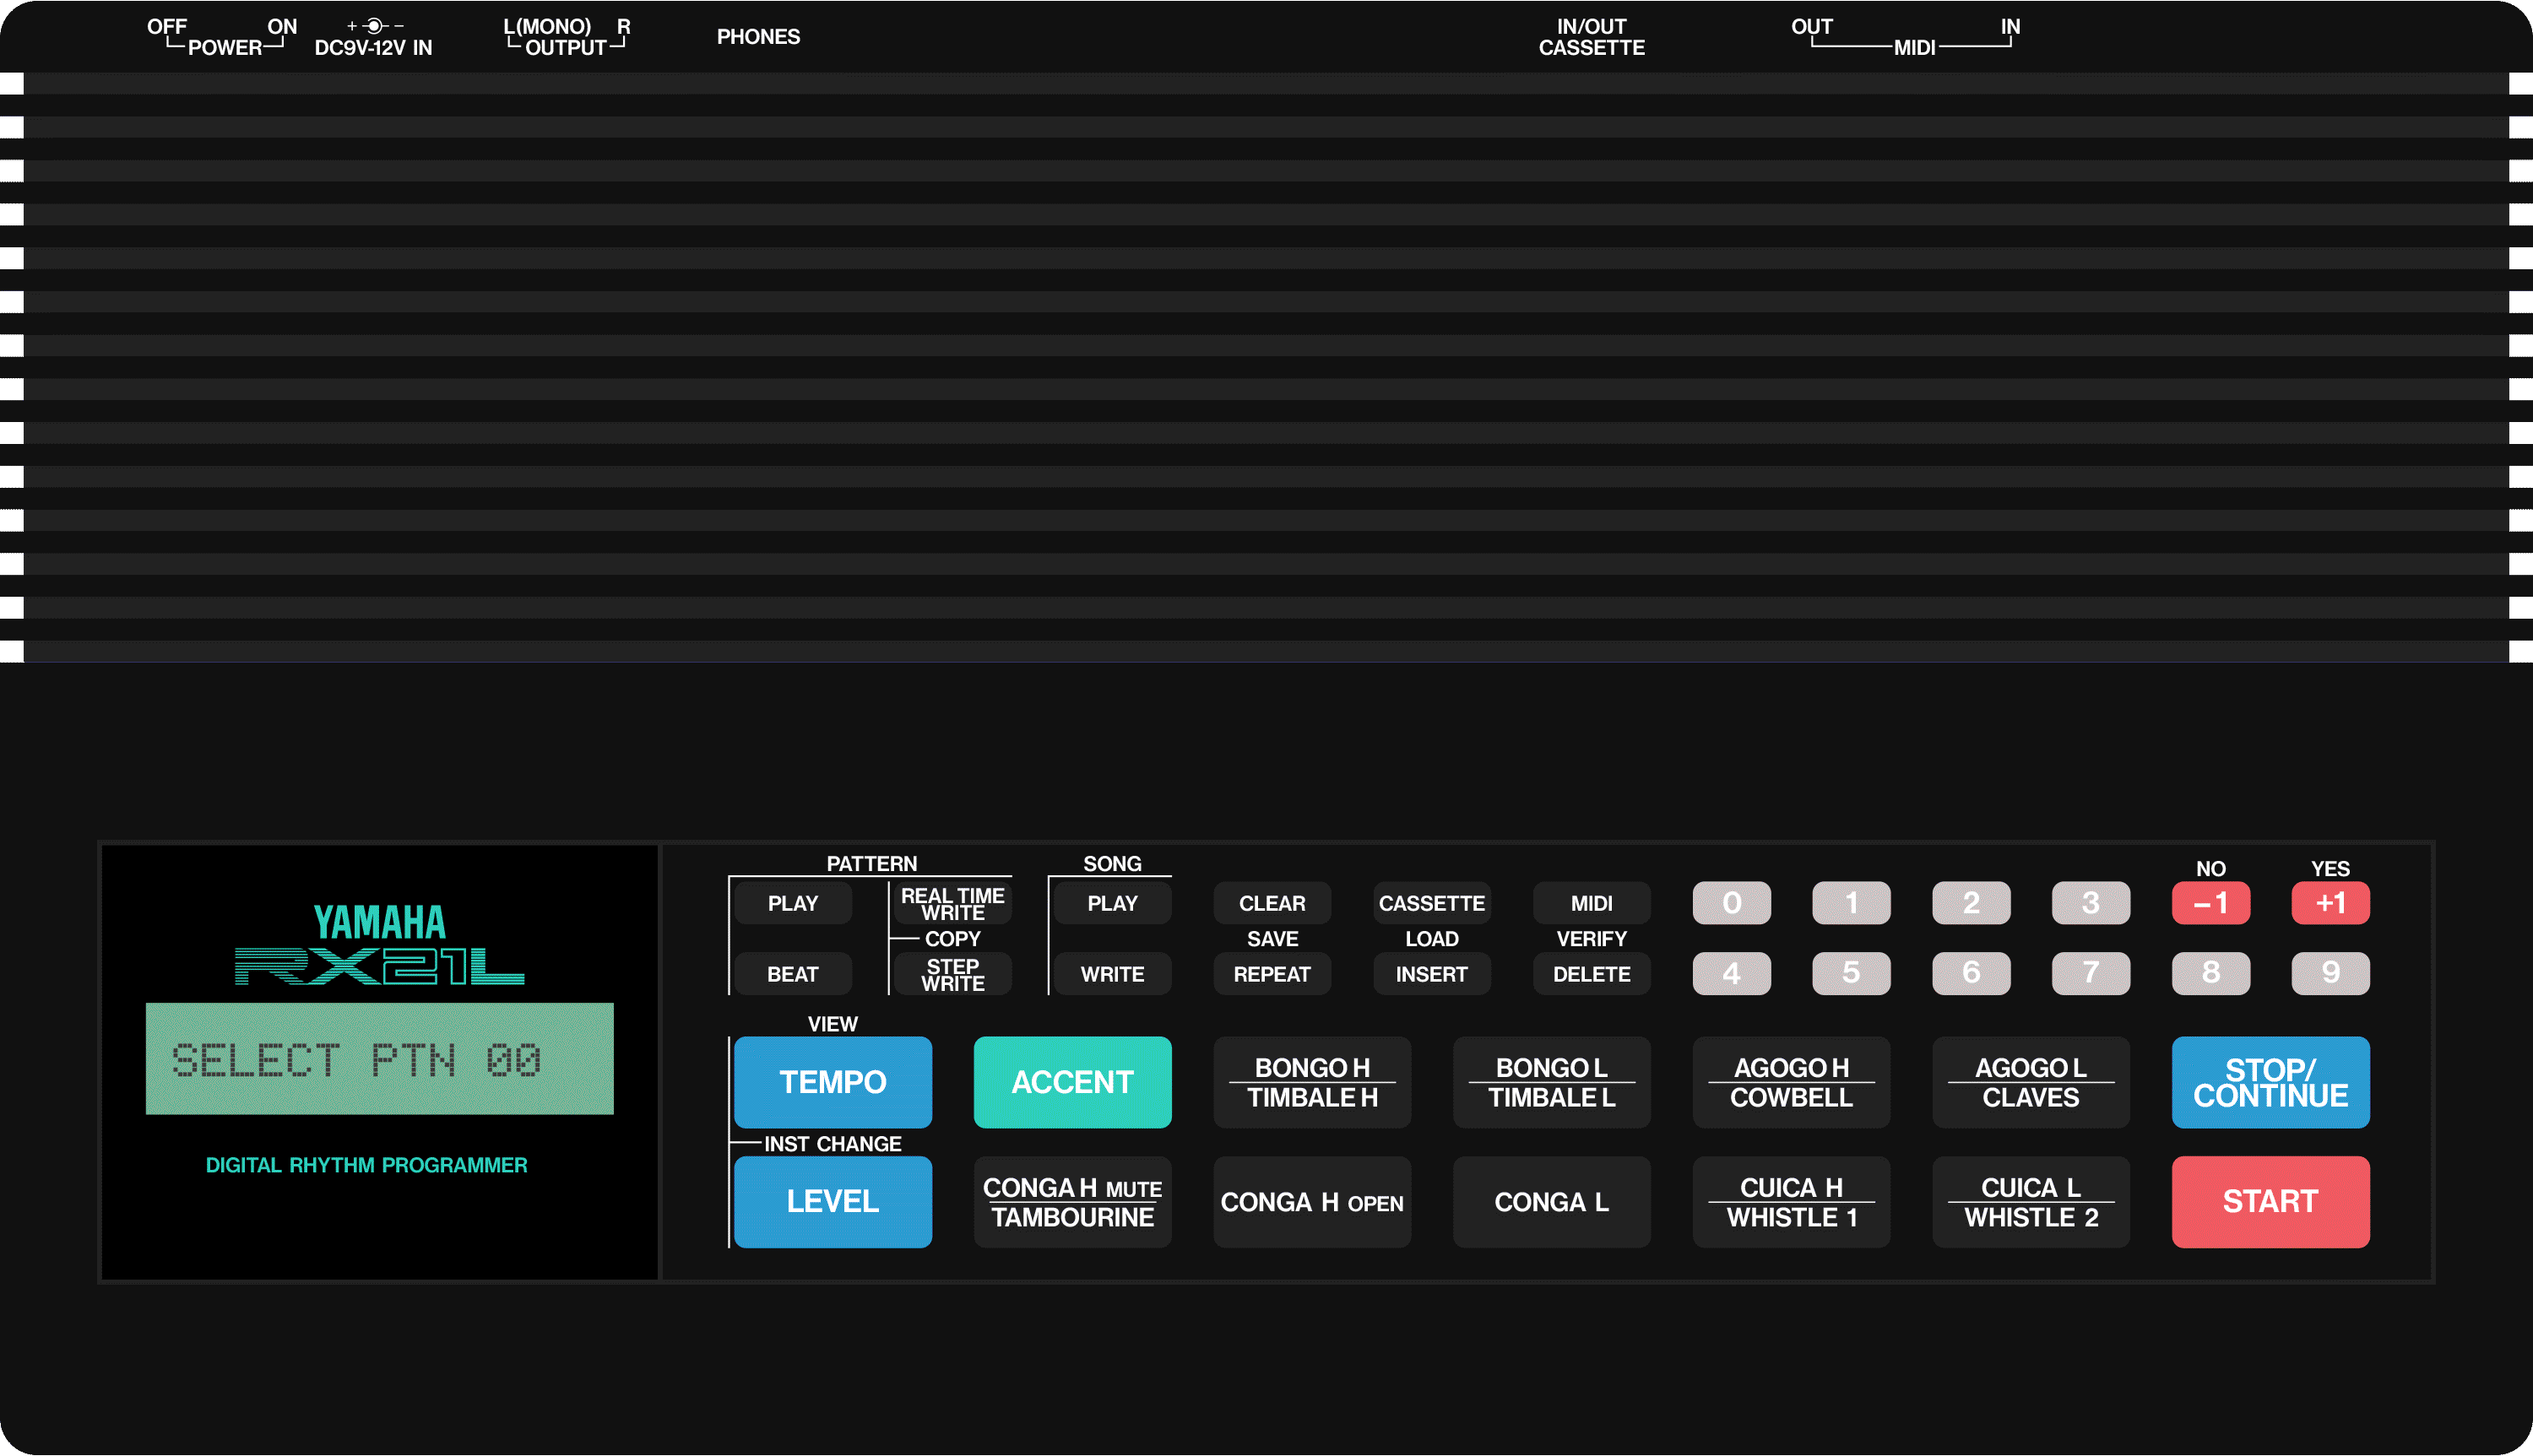Trigger the CONGA H OPEN pad
2533x1456 pixels.
click(x=1312, y=1202)
